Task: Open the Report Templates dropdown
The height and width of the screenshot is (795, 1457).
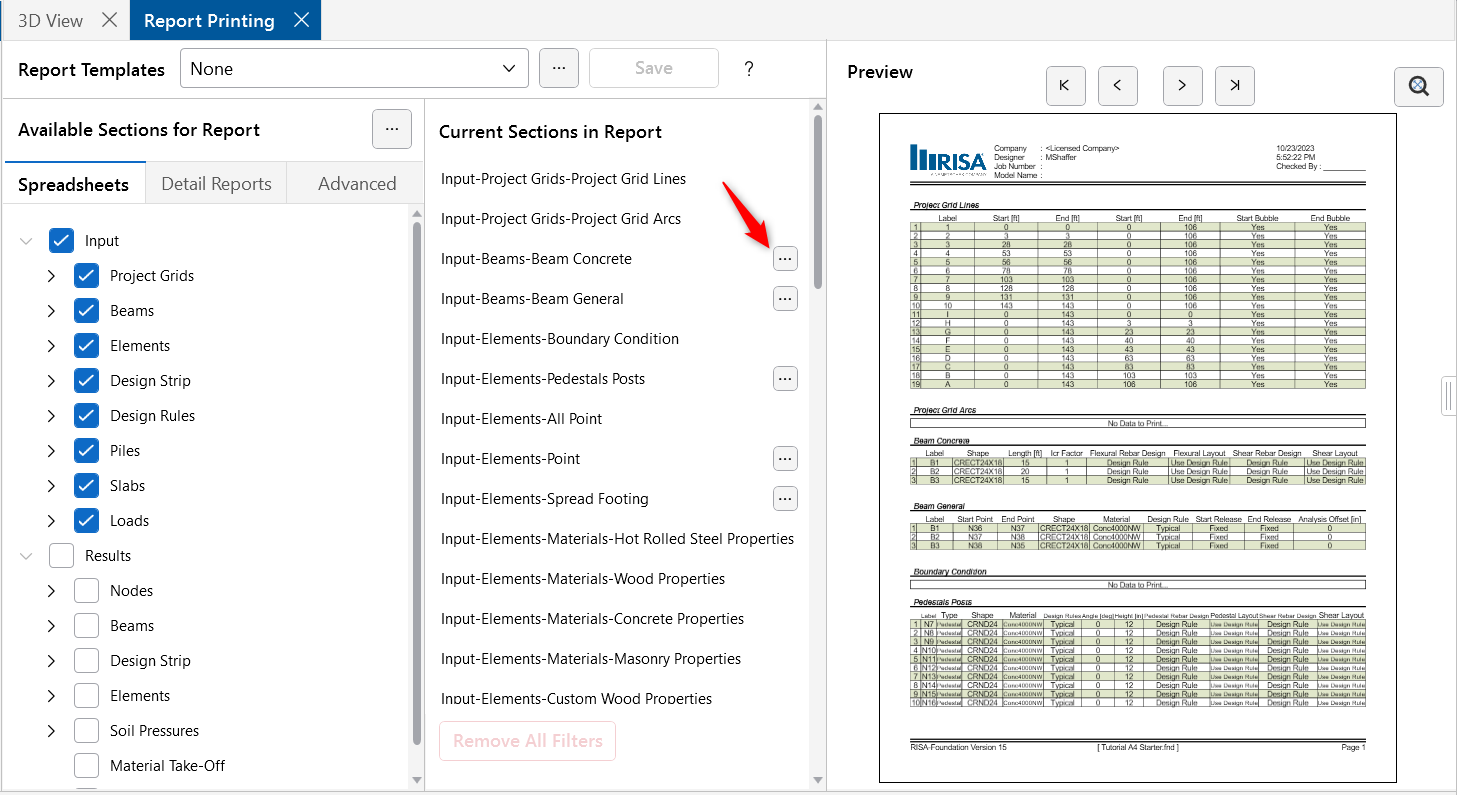Action: click(x=354, y=69)
